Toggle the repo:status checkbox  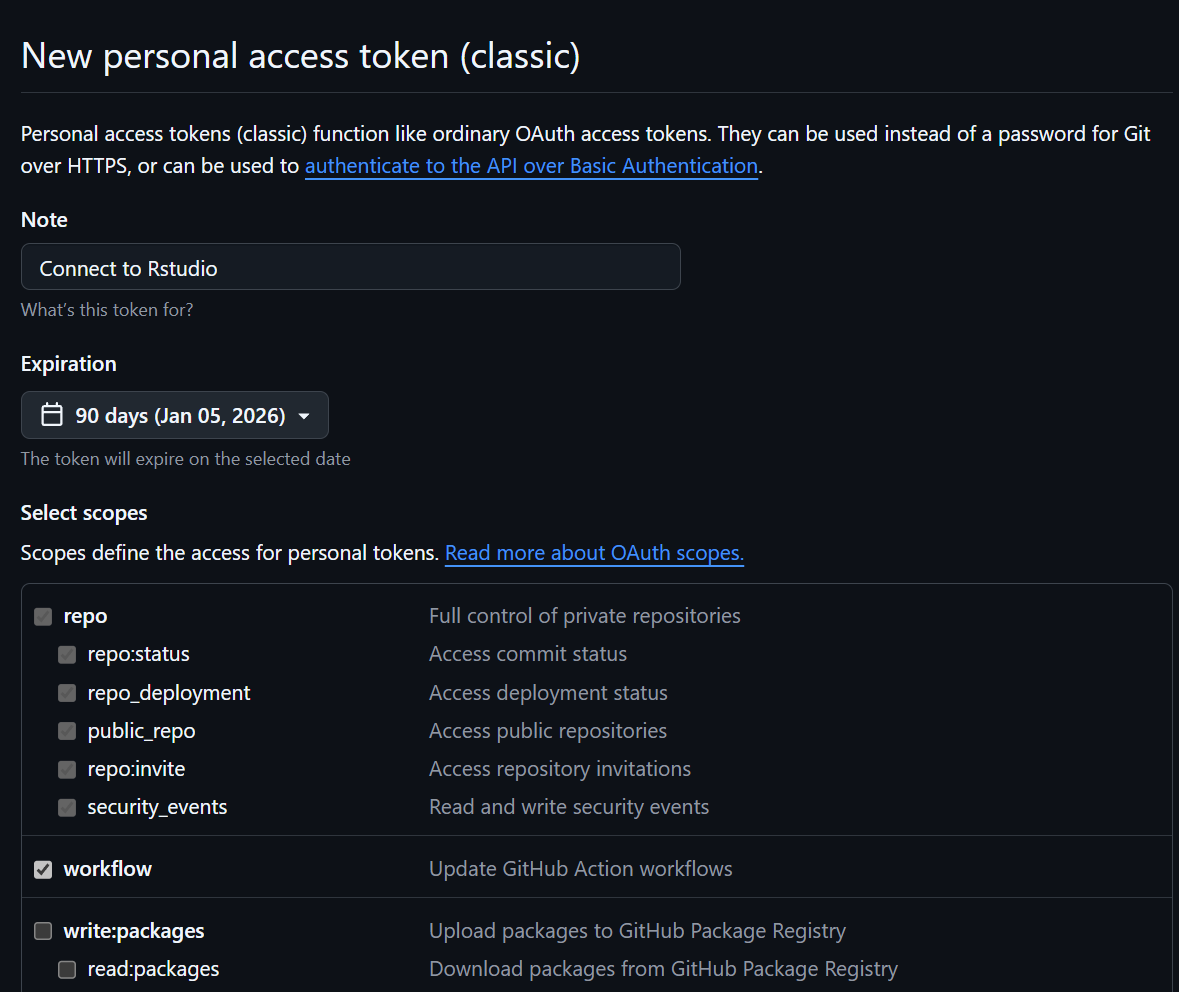[x=67, y=655]
